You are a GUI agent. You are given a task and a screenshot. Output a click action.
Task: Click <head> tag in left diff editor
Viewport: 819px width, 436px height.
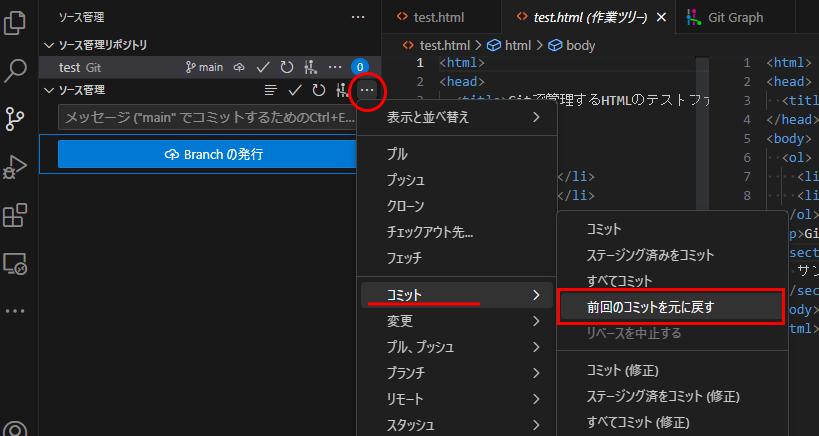click(462, 82)
